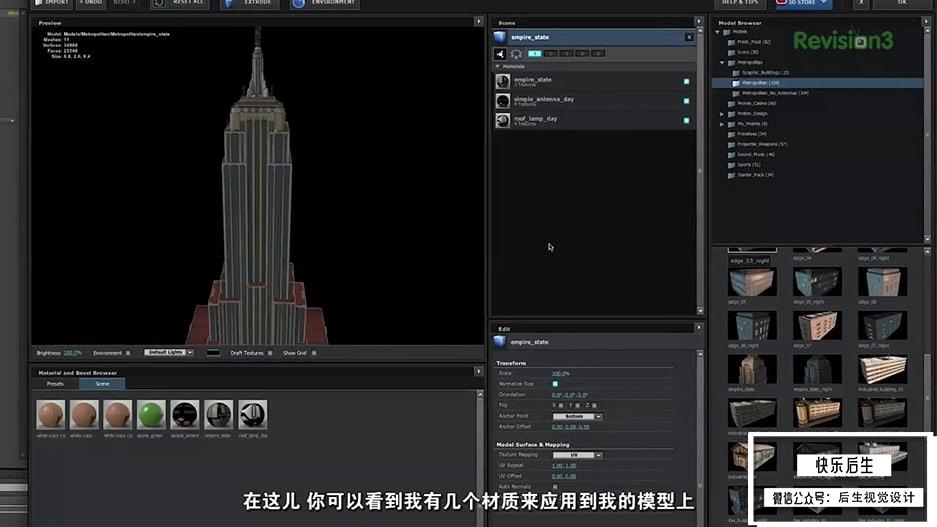This screenshot has width=937, height=527.
Task: Pick the second white clay material sphere
Action: (x=84, y=415)
